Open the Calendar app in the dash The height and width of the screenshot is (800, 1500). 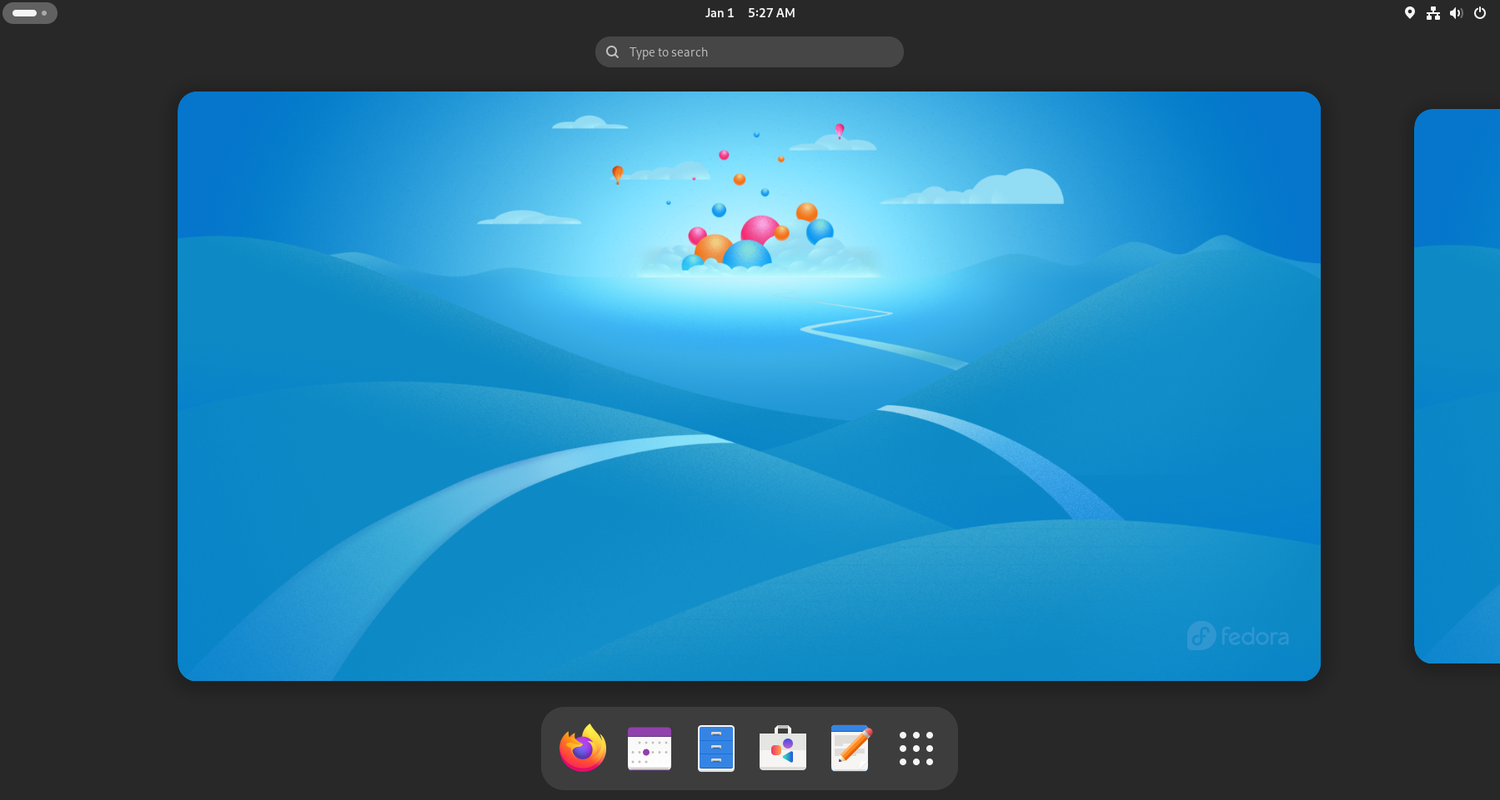[x=649, y=748]
